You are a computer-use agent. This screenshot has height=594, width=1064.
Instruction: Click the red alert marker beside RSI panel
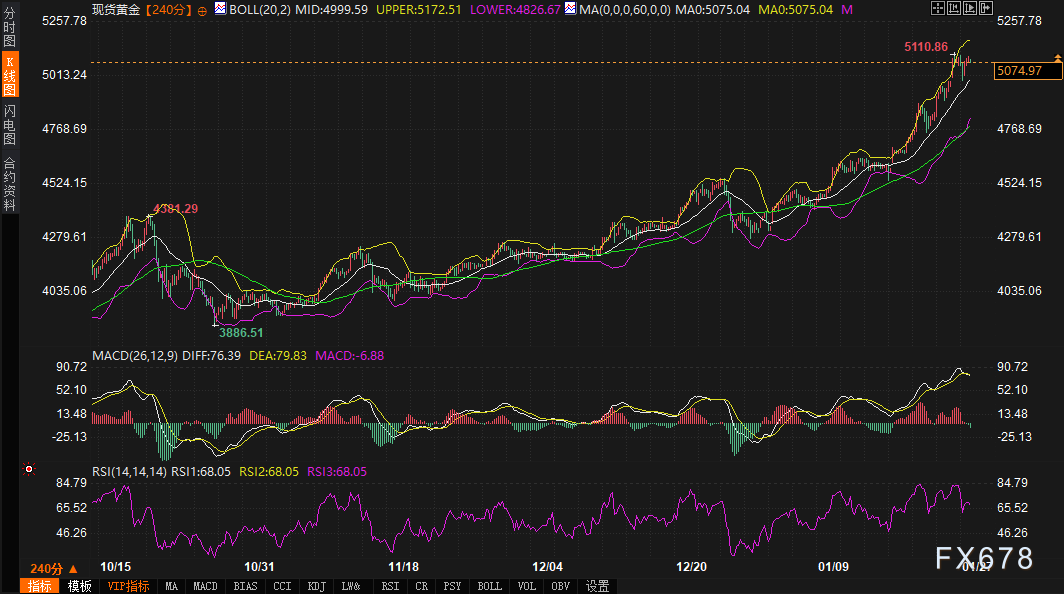29,468
